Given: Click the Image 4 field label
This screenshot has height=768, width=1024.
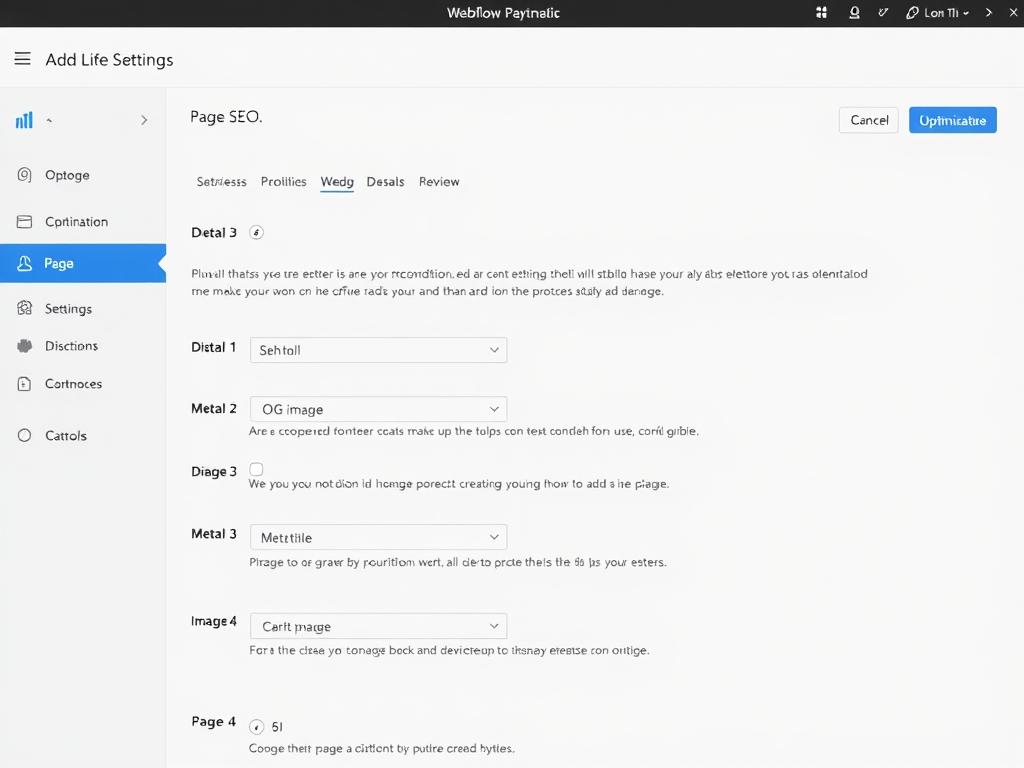Looking at the screenshot, I should 214,621.
